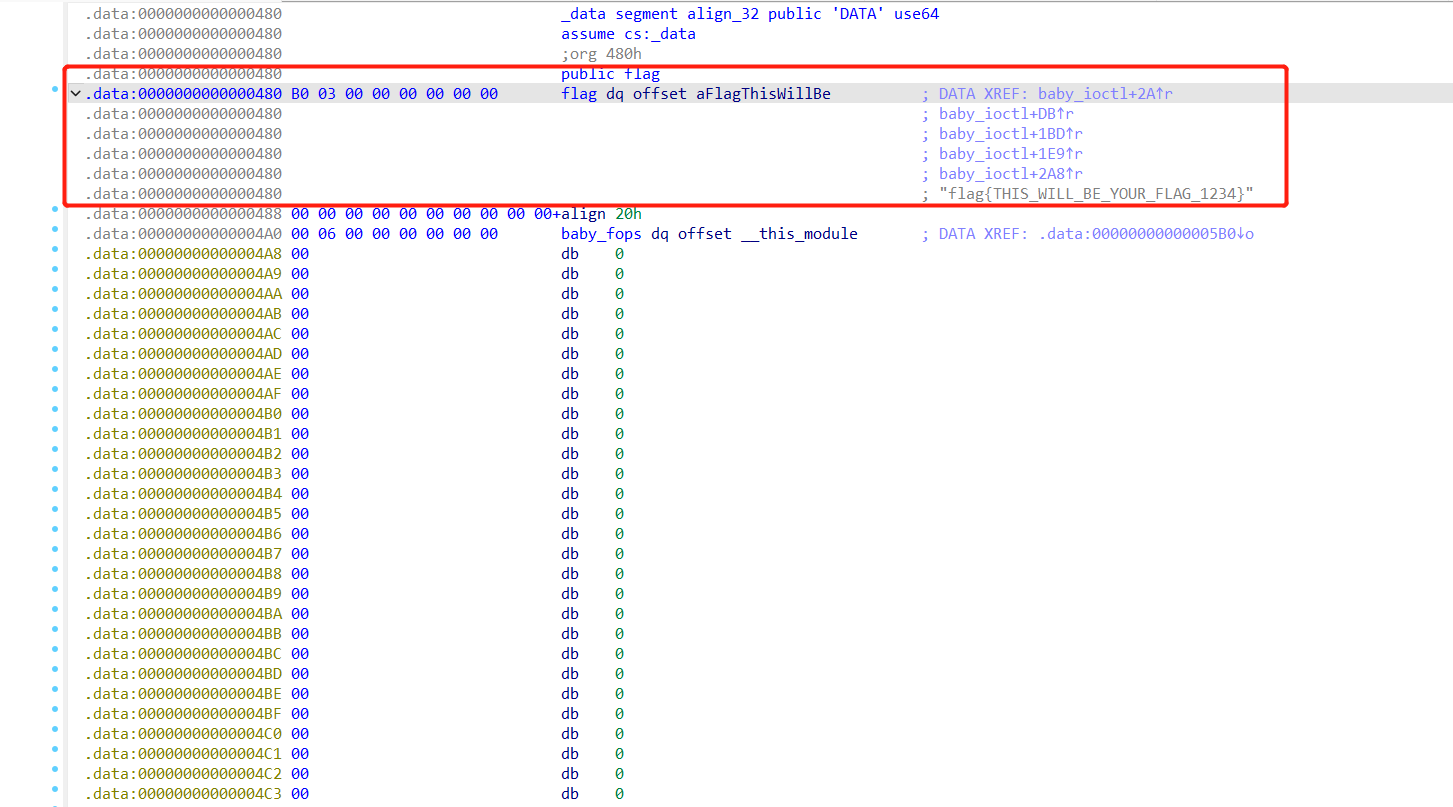Click address .data:00000000000004B3

[183, 474]
